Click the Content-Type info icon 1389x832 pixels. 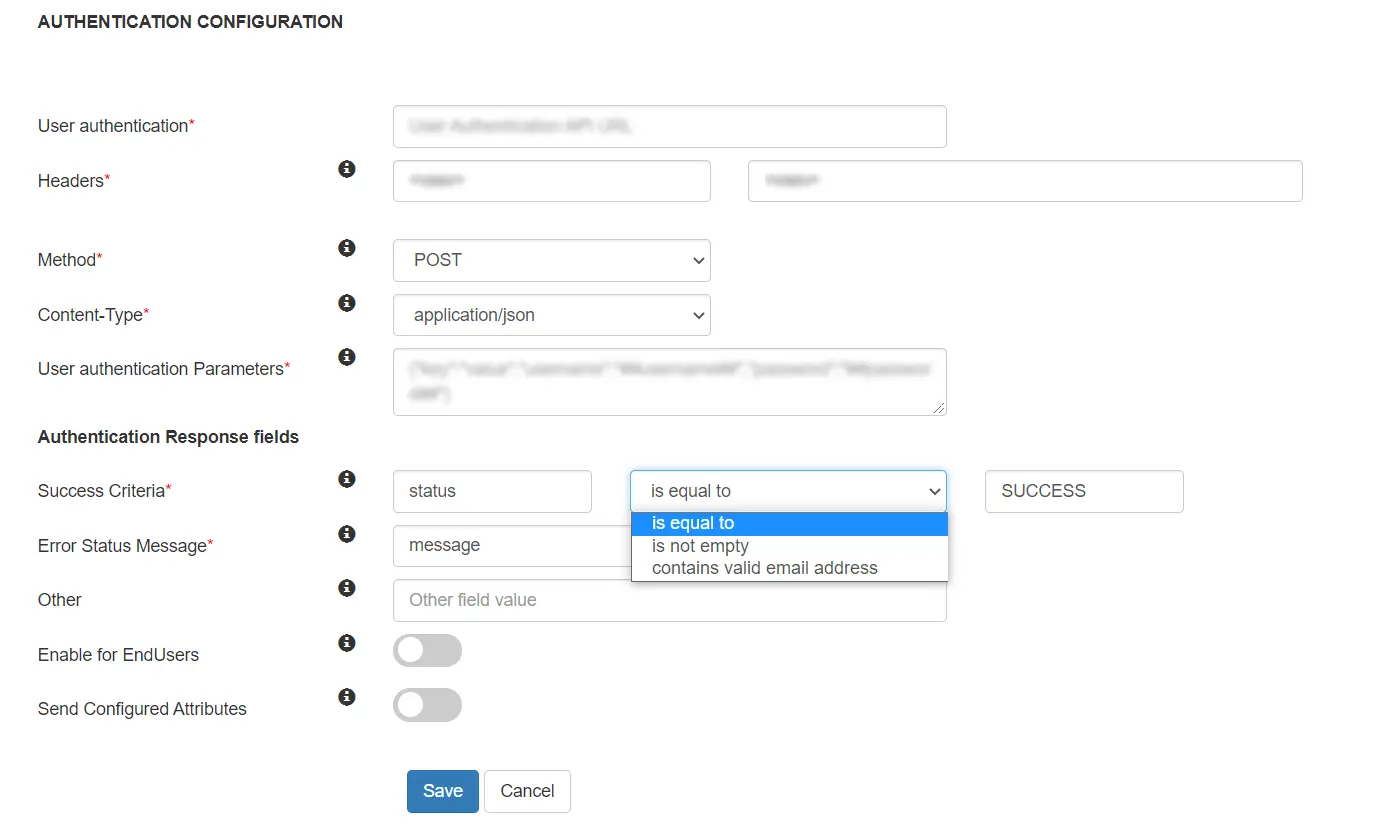[x=346, y=302]
